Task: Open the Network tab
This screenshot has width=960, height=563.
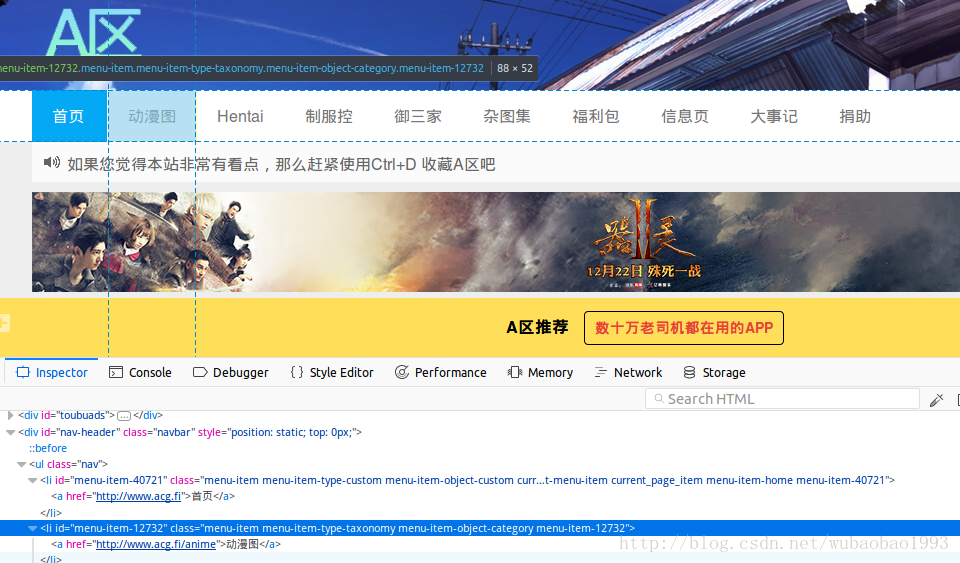Action: tap(628, 372)
